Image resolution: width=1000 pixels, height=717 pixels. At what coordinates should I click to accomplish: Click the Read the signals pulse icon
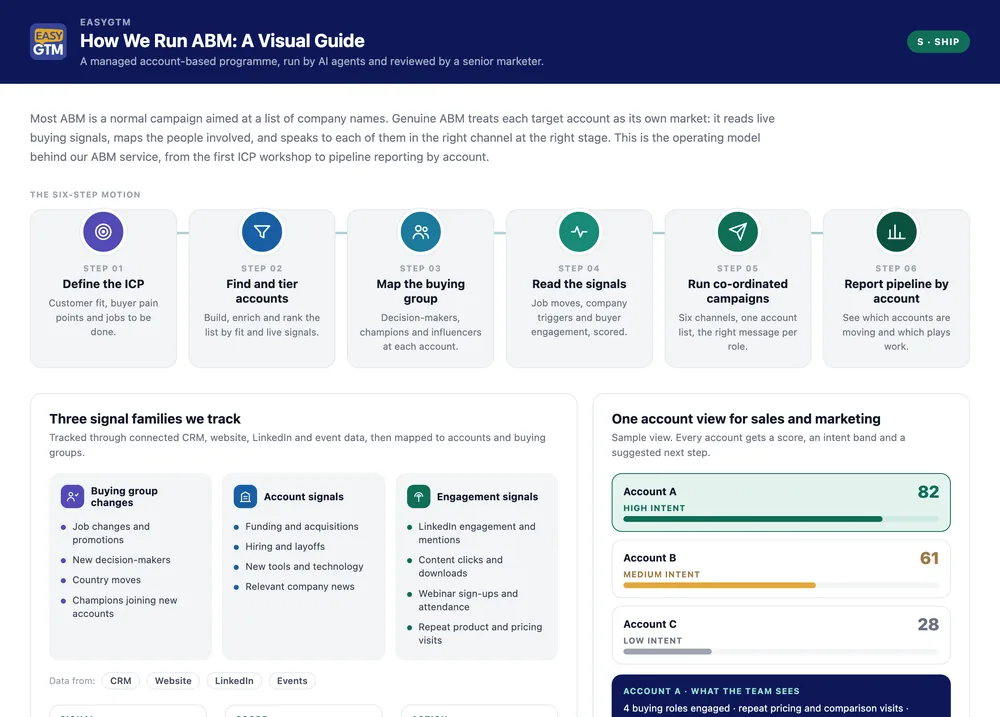pos(579,232)
